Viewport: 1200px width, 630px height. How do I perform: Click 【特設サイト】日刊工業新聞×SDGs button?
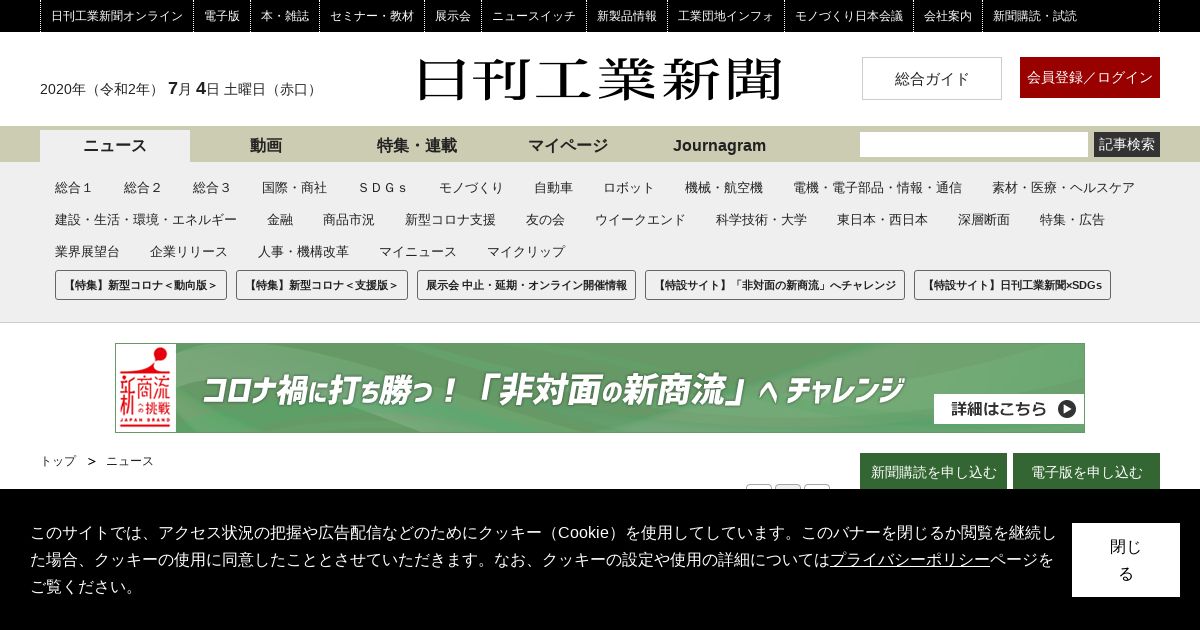point(1012,285)
